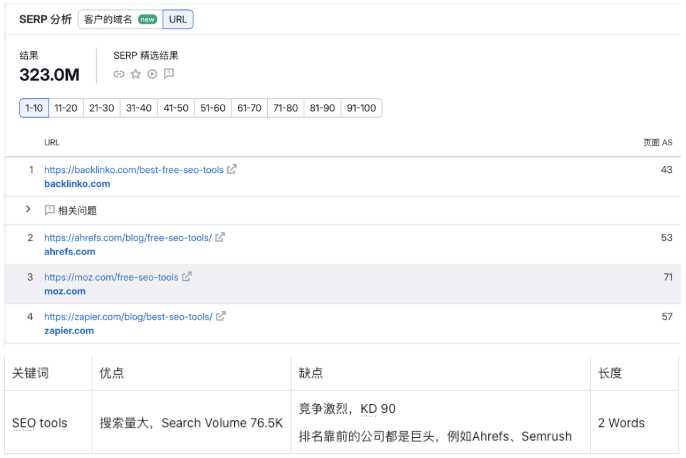This screenshot has height=458, width=686.
Task: Open external link icon for moz URL
Action: (x=187, y=276)
